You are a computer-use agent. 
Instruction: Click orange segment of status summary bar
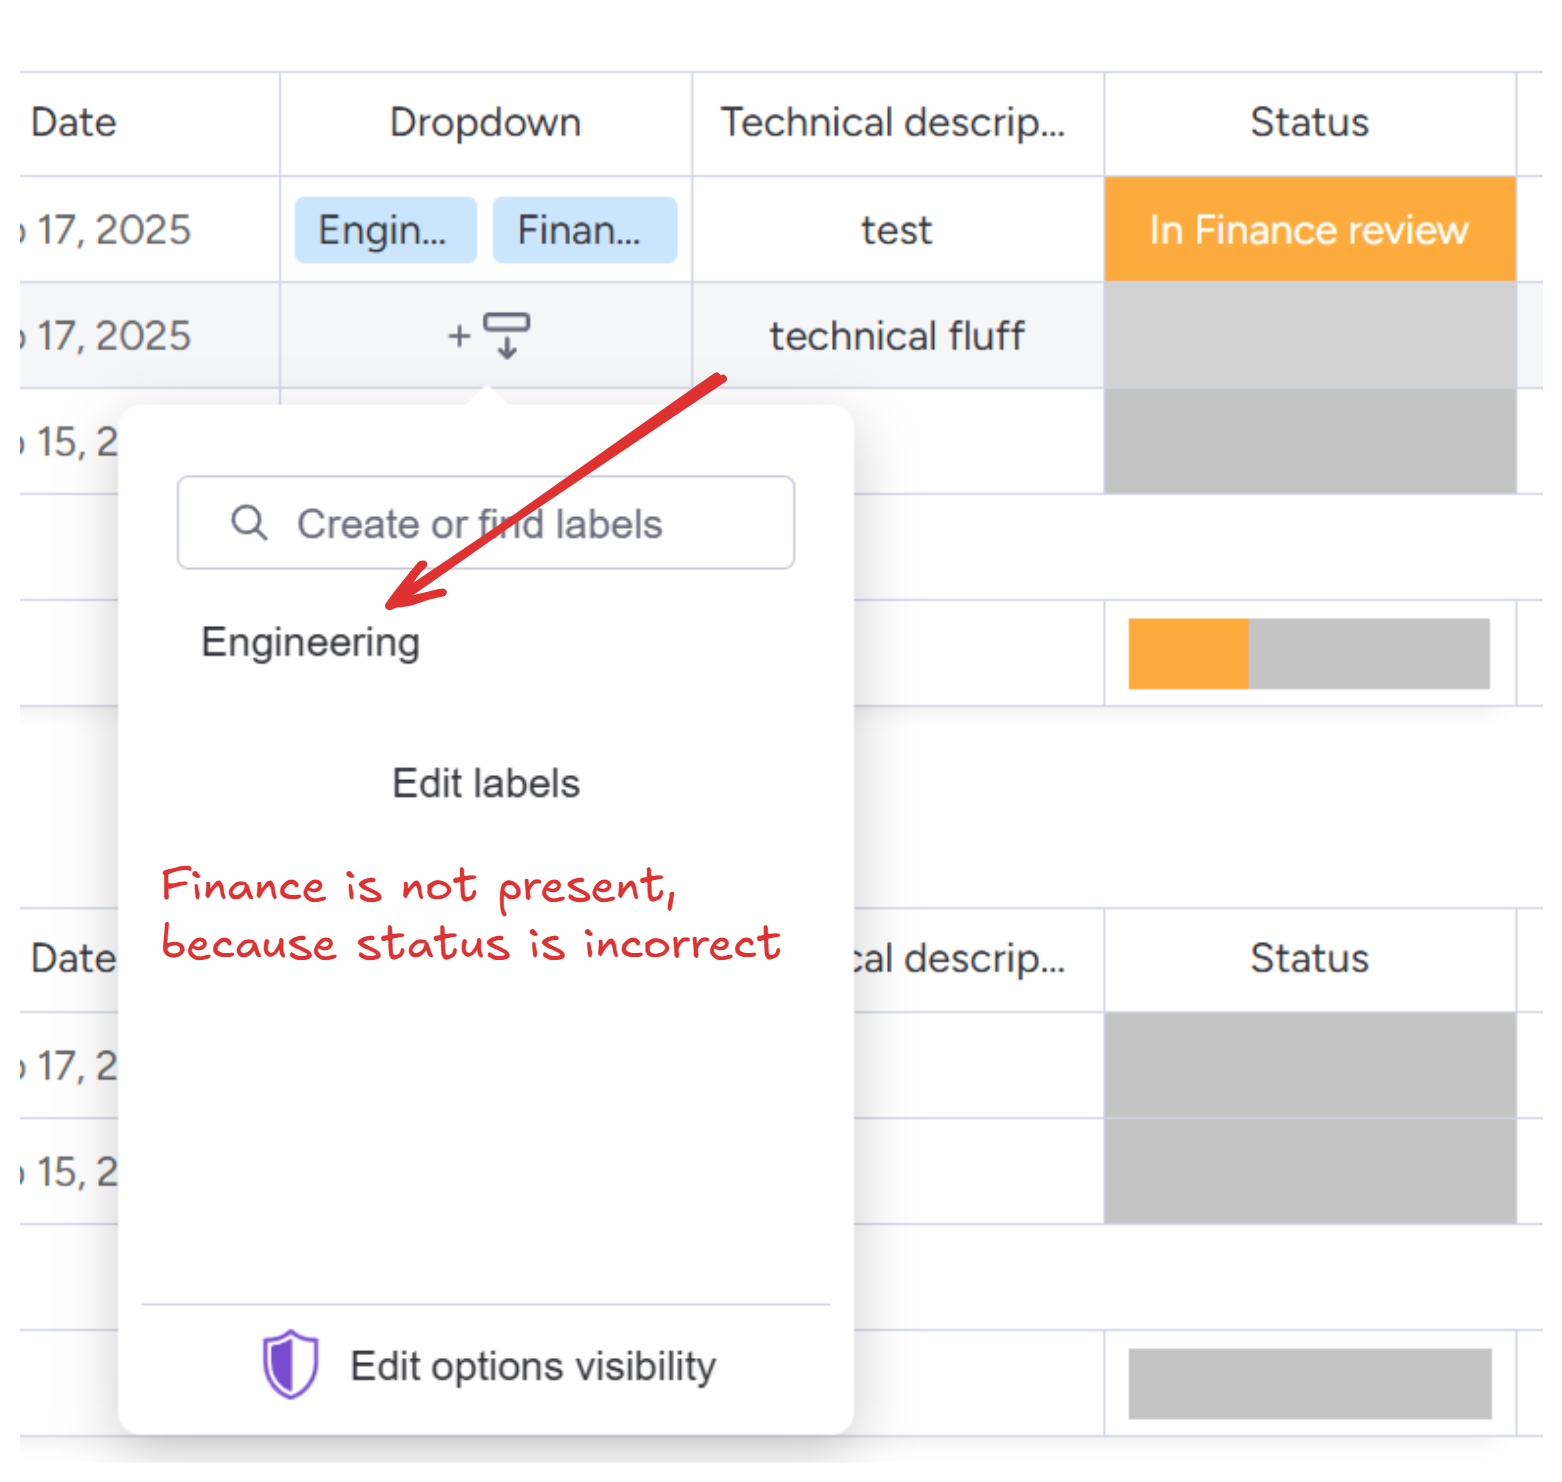tap(1188, 654)
